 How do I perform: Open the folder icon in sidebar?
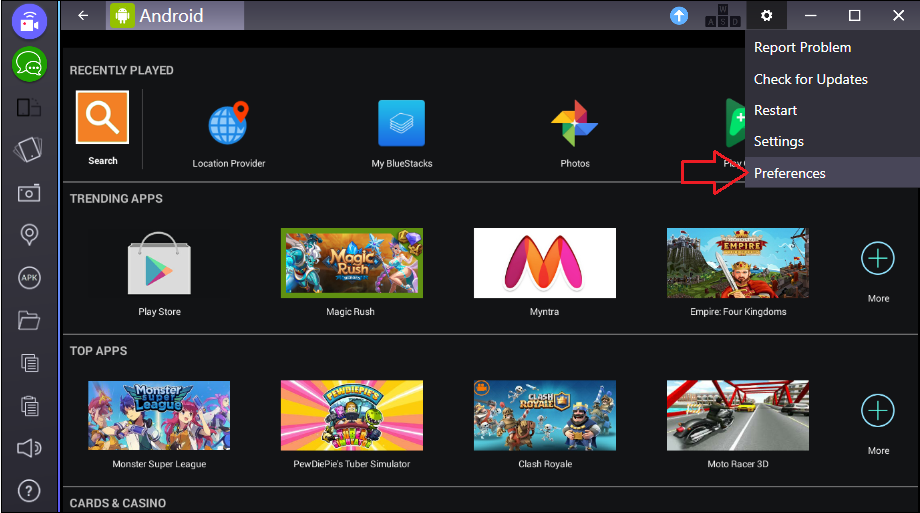pyautogui.click(x=29, y=321)
